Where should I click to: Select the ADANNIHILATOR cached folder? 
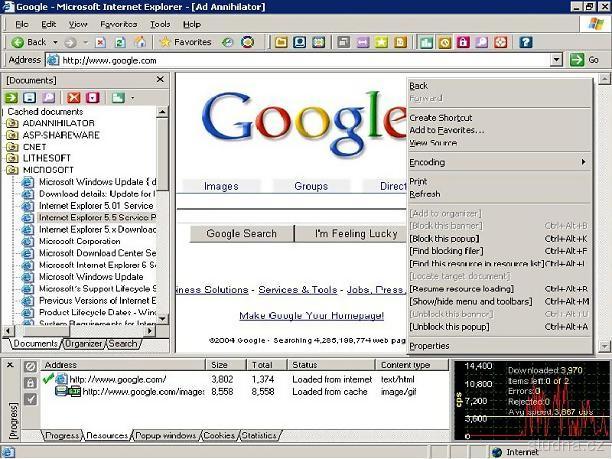[x=59, y=123]
